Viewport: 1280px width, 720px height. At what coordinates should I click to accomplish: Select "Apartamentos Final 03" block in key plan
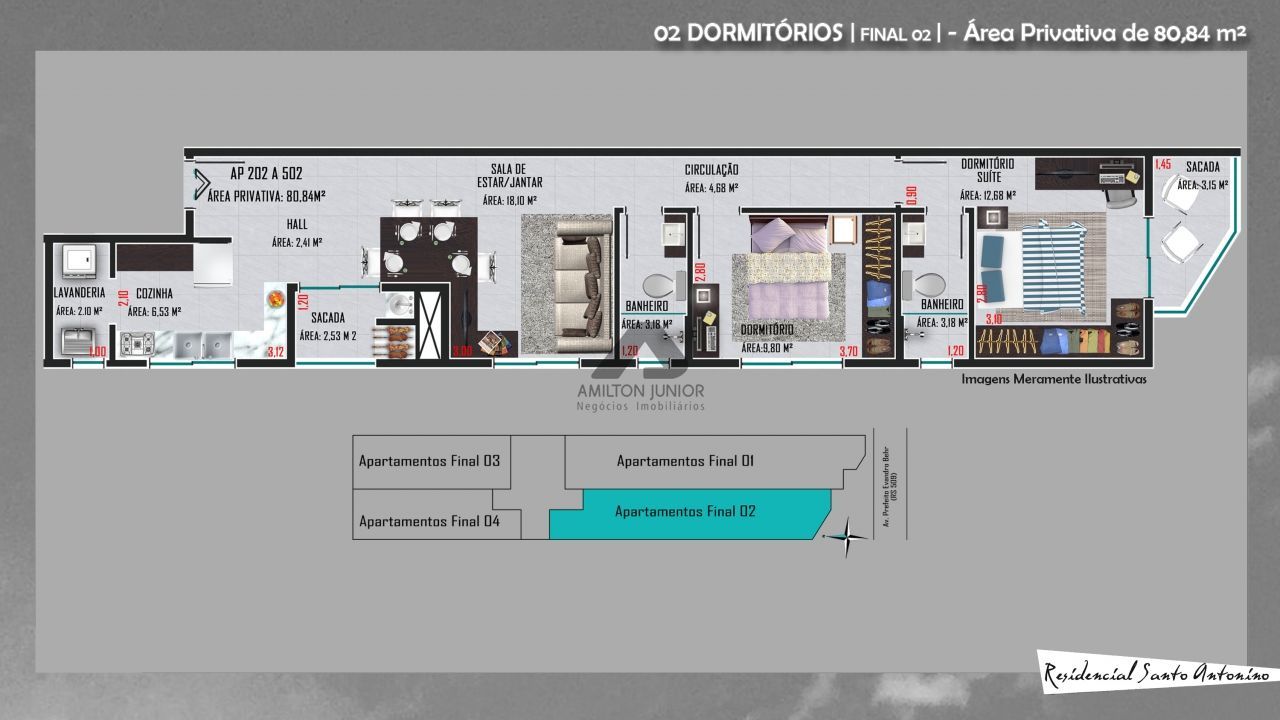coord(430,461)
